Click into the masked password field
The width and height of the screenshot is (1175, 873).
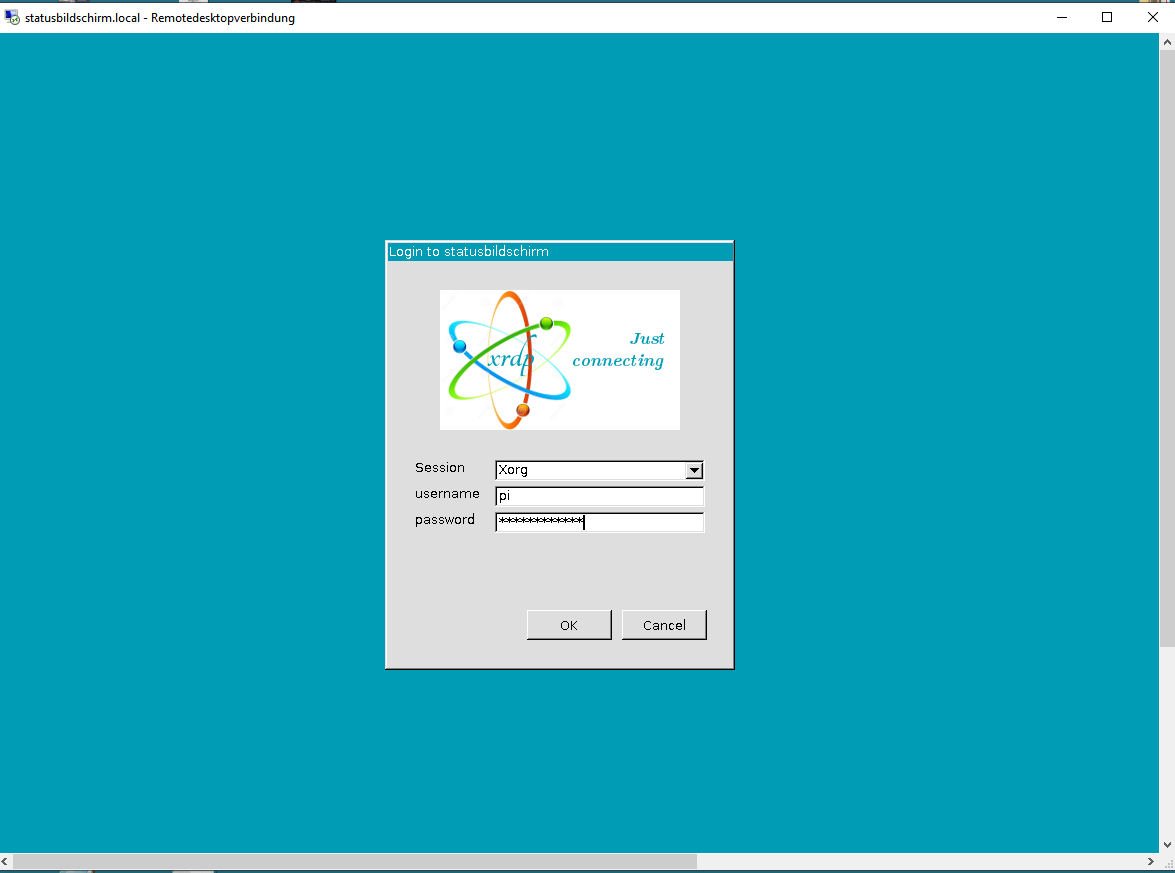coord(599,522)
